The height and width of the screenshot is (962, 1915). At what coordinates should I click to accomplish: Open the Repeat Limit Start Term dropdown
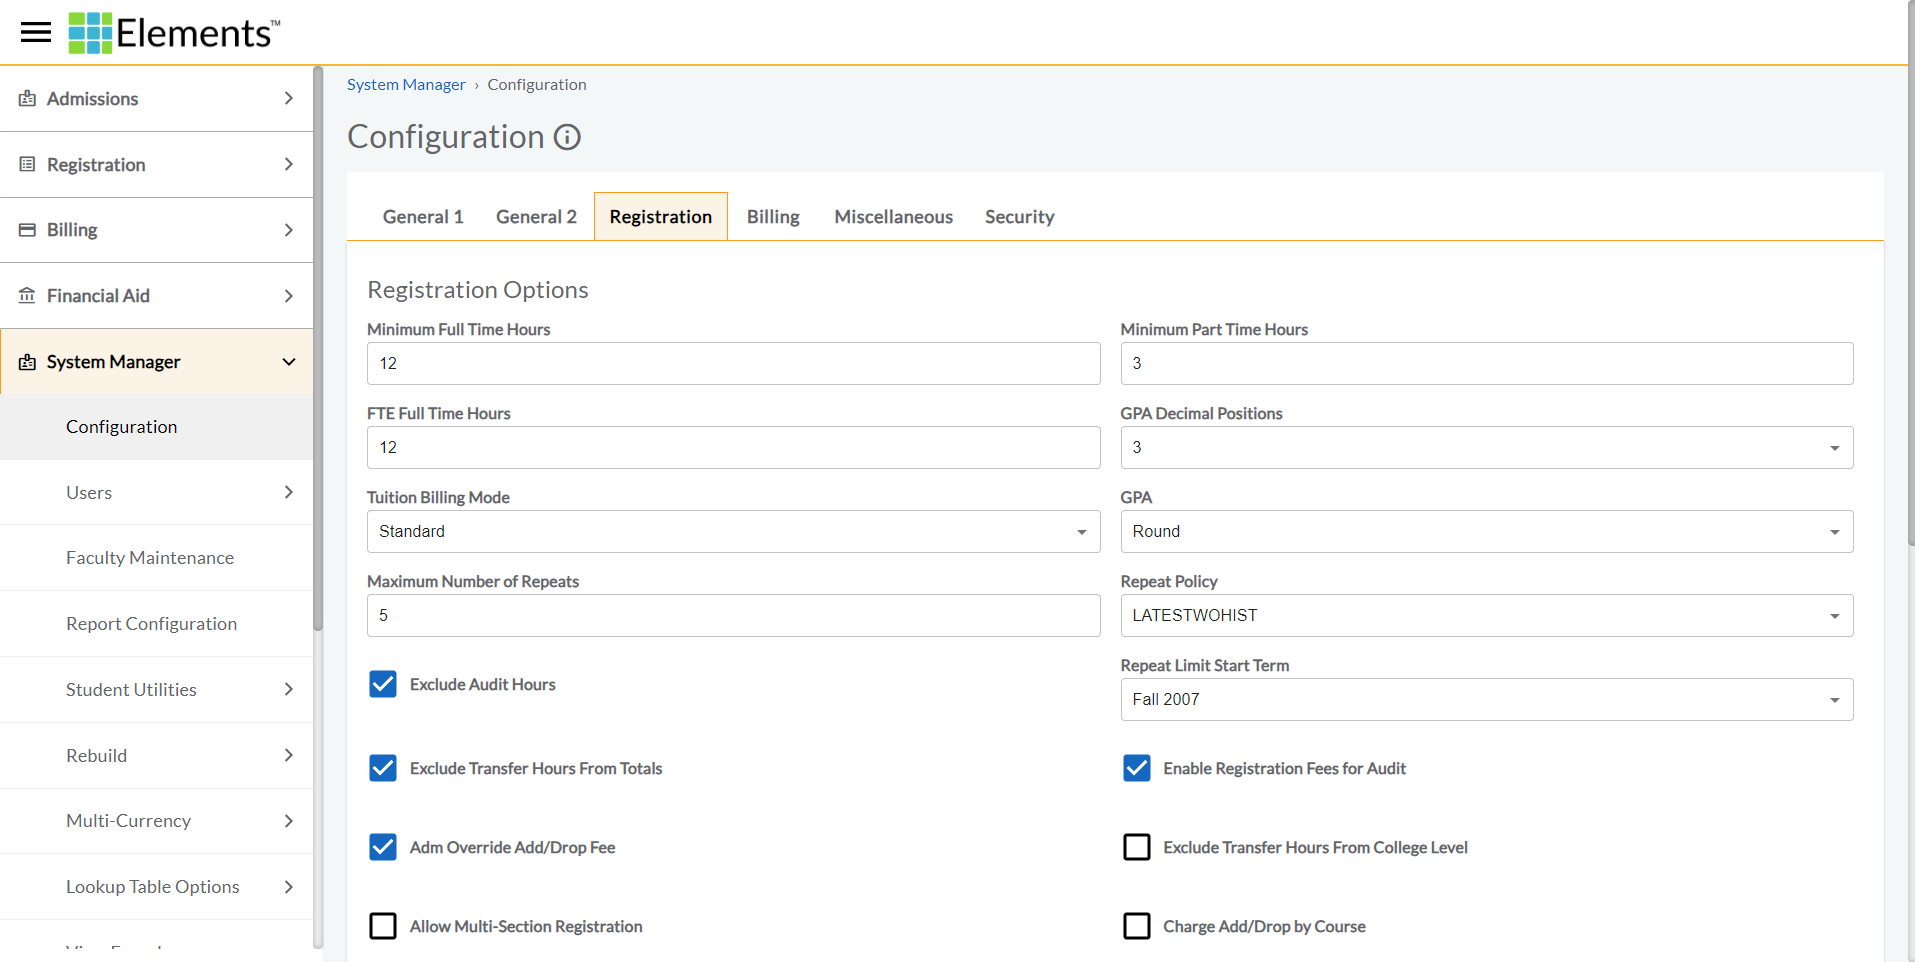[x=1487, y=699]
